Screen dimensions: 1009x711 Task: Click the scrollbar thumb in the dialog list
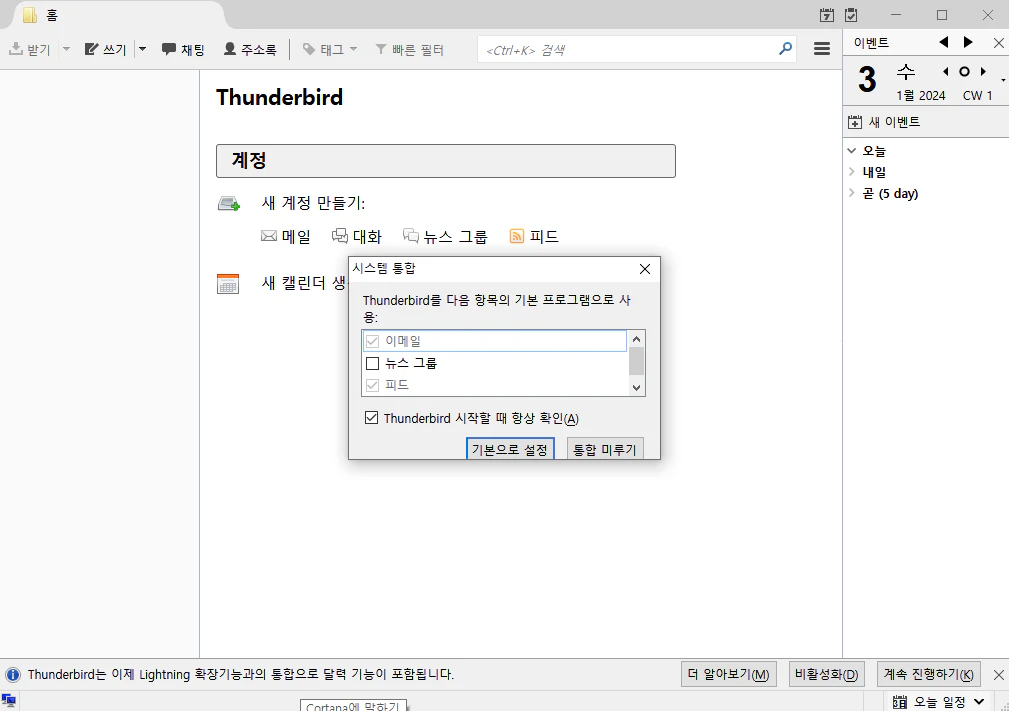coord(636,361)
